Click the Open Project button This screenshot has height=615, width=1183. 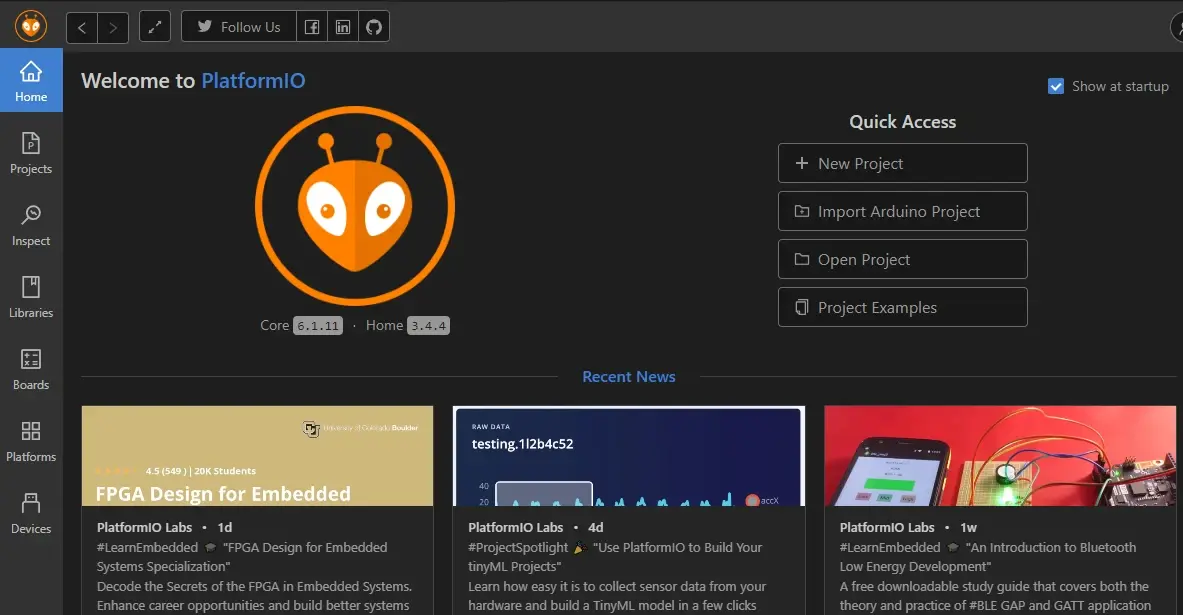(x=902, y=259)
